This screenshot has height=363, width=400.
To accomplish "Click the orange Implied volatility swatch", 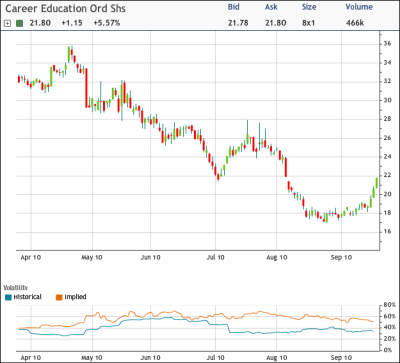I will tap(59, 297).
